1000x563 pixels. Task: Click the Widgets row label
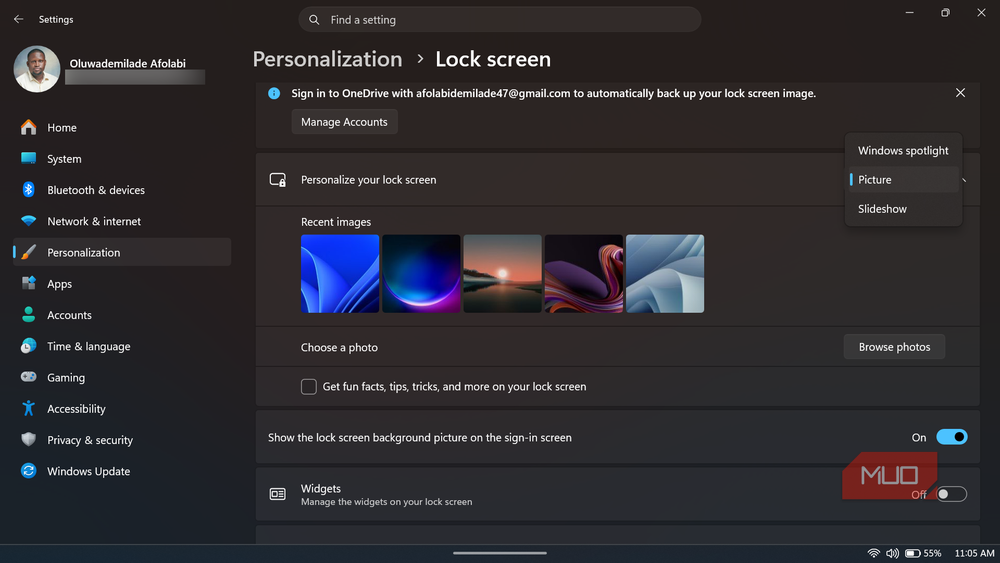321,488
